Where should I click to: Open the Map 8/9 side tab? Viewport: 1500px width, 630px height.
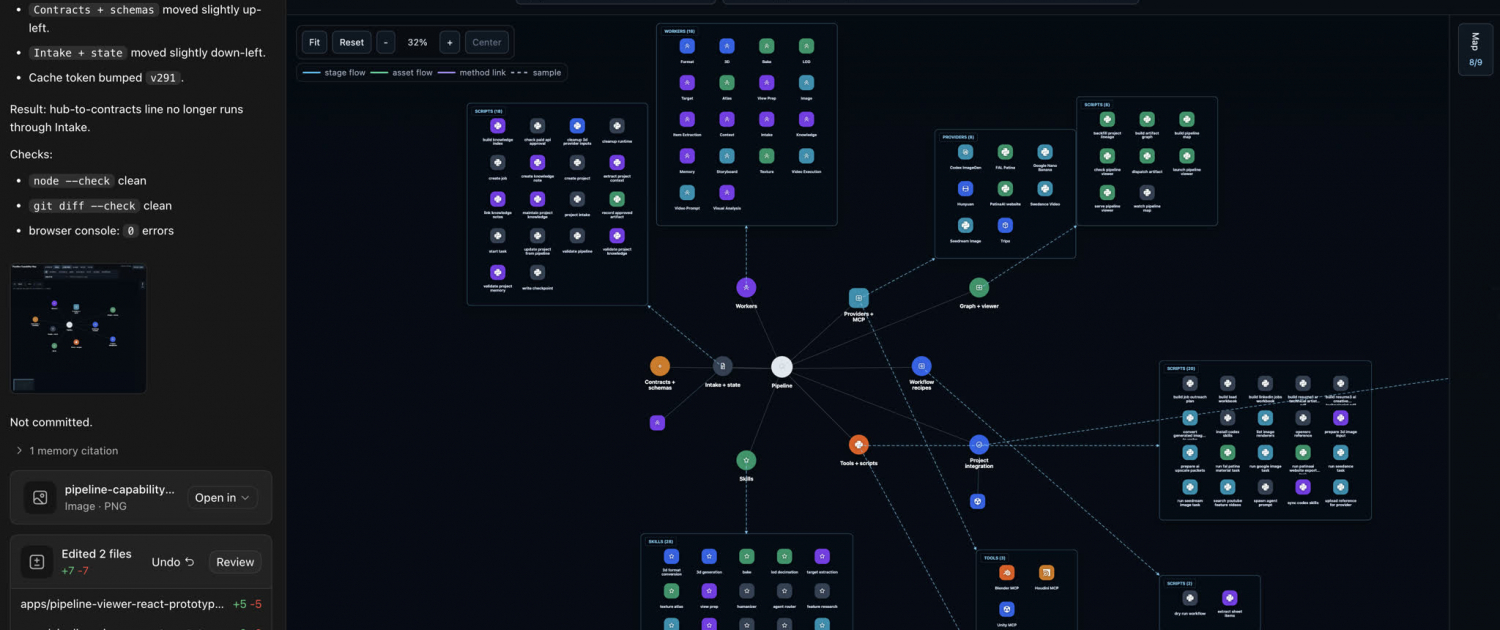point(1475,50)
